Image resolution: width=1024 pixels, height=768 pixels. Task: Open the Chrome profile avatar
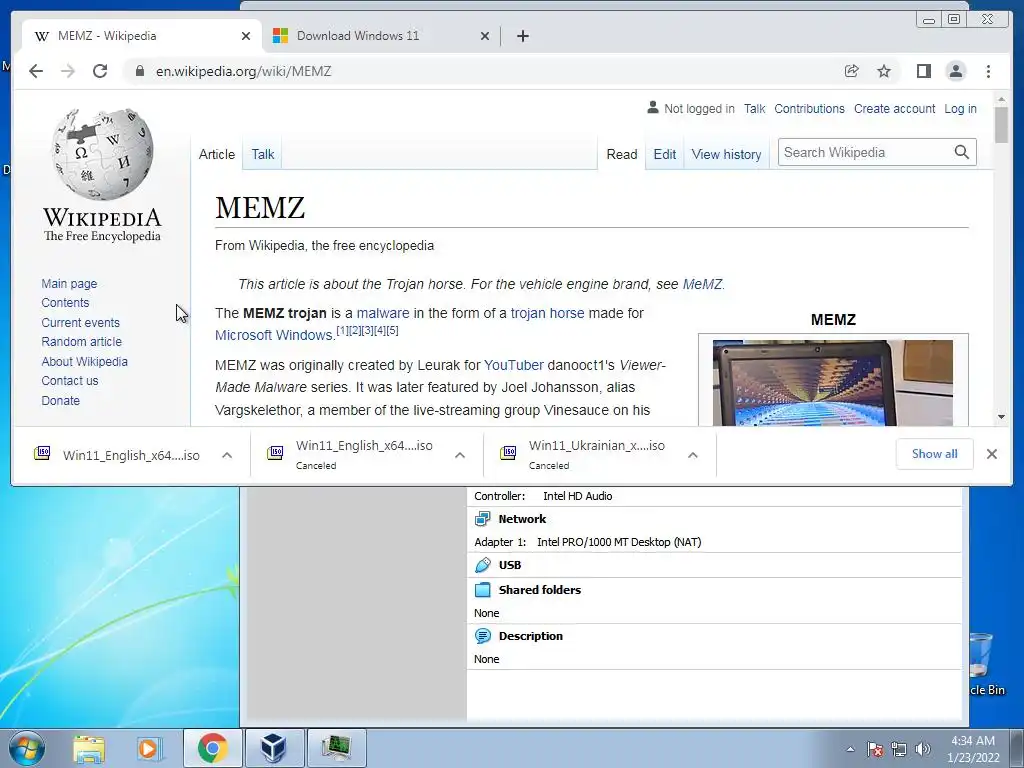[x=955, y=71]
